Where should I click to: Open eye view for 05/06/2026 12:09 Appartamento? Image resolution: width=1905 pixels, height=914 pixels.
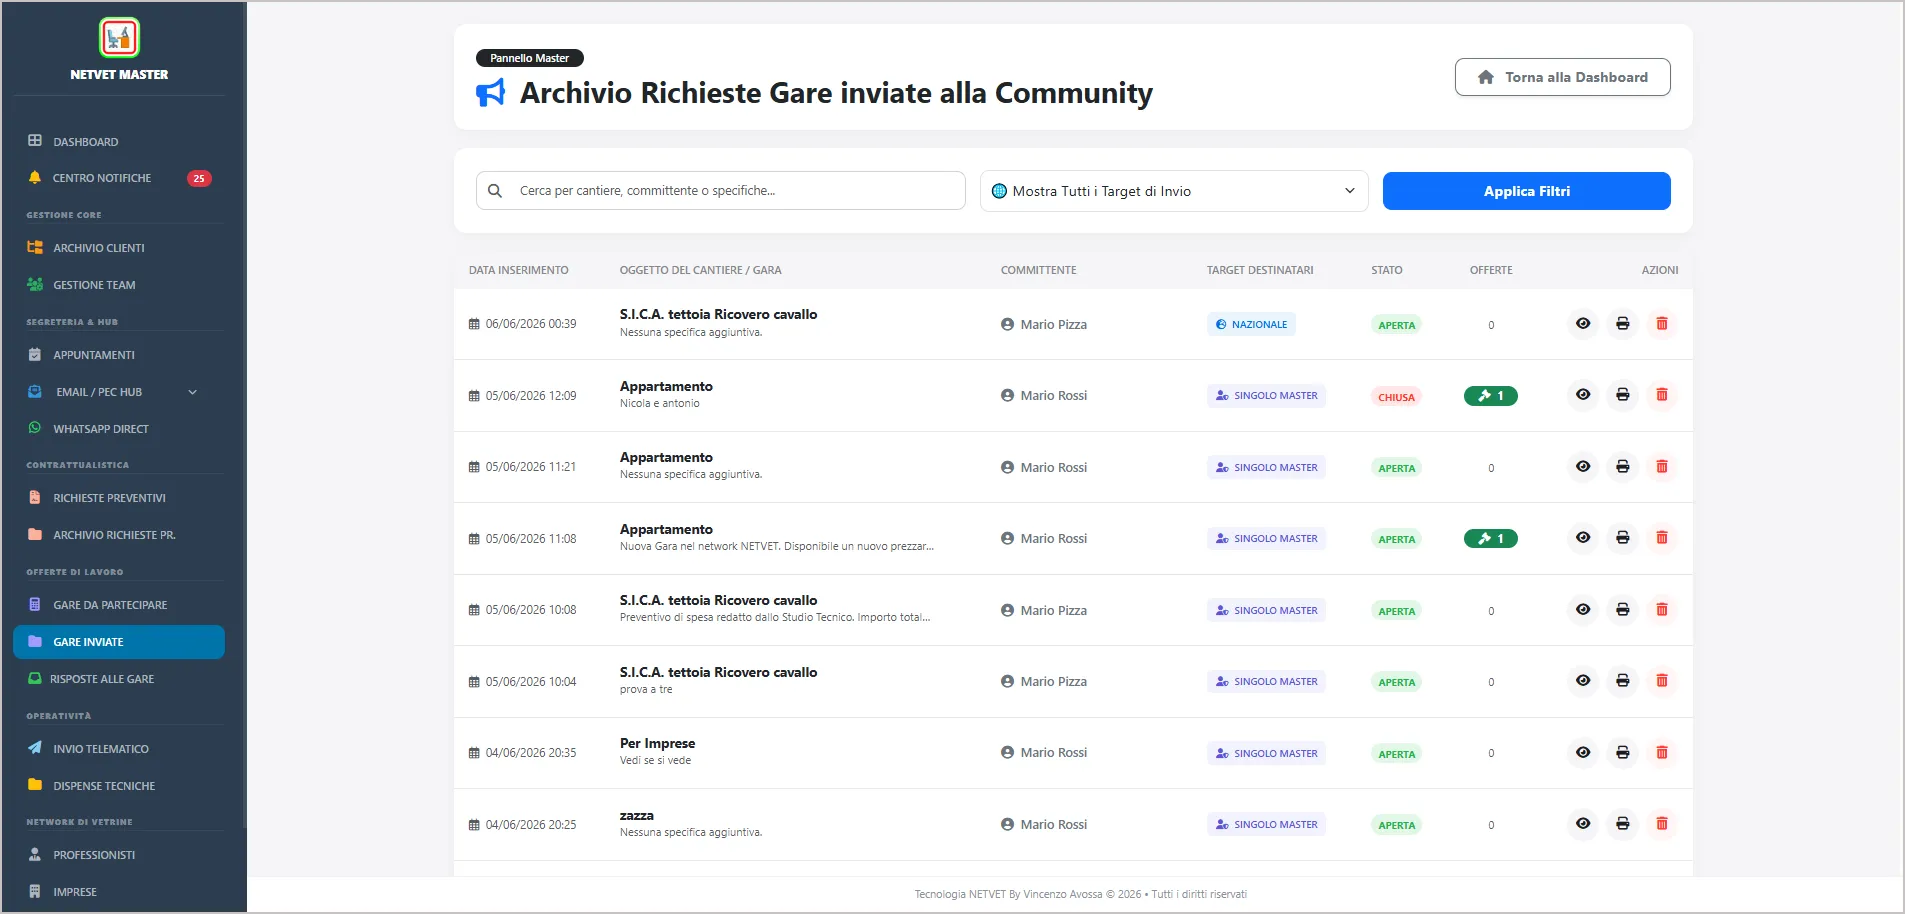point(1583,395)
